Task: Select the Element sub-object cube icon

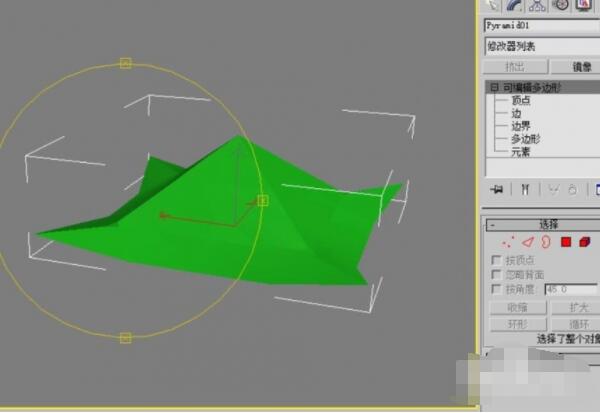Action: [x=584, y=242]
